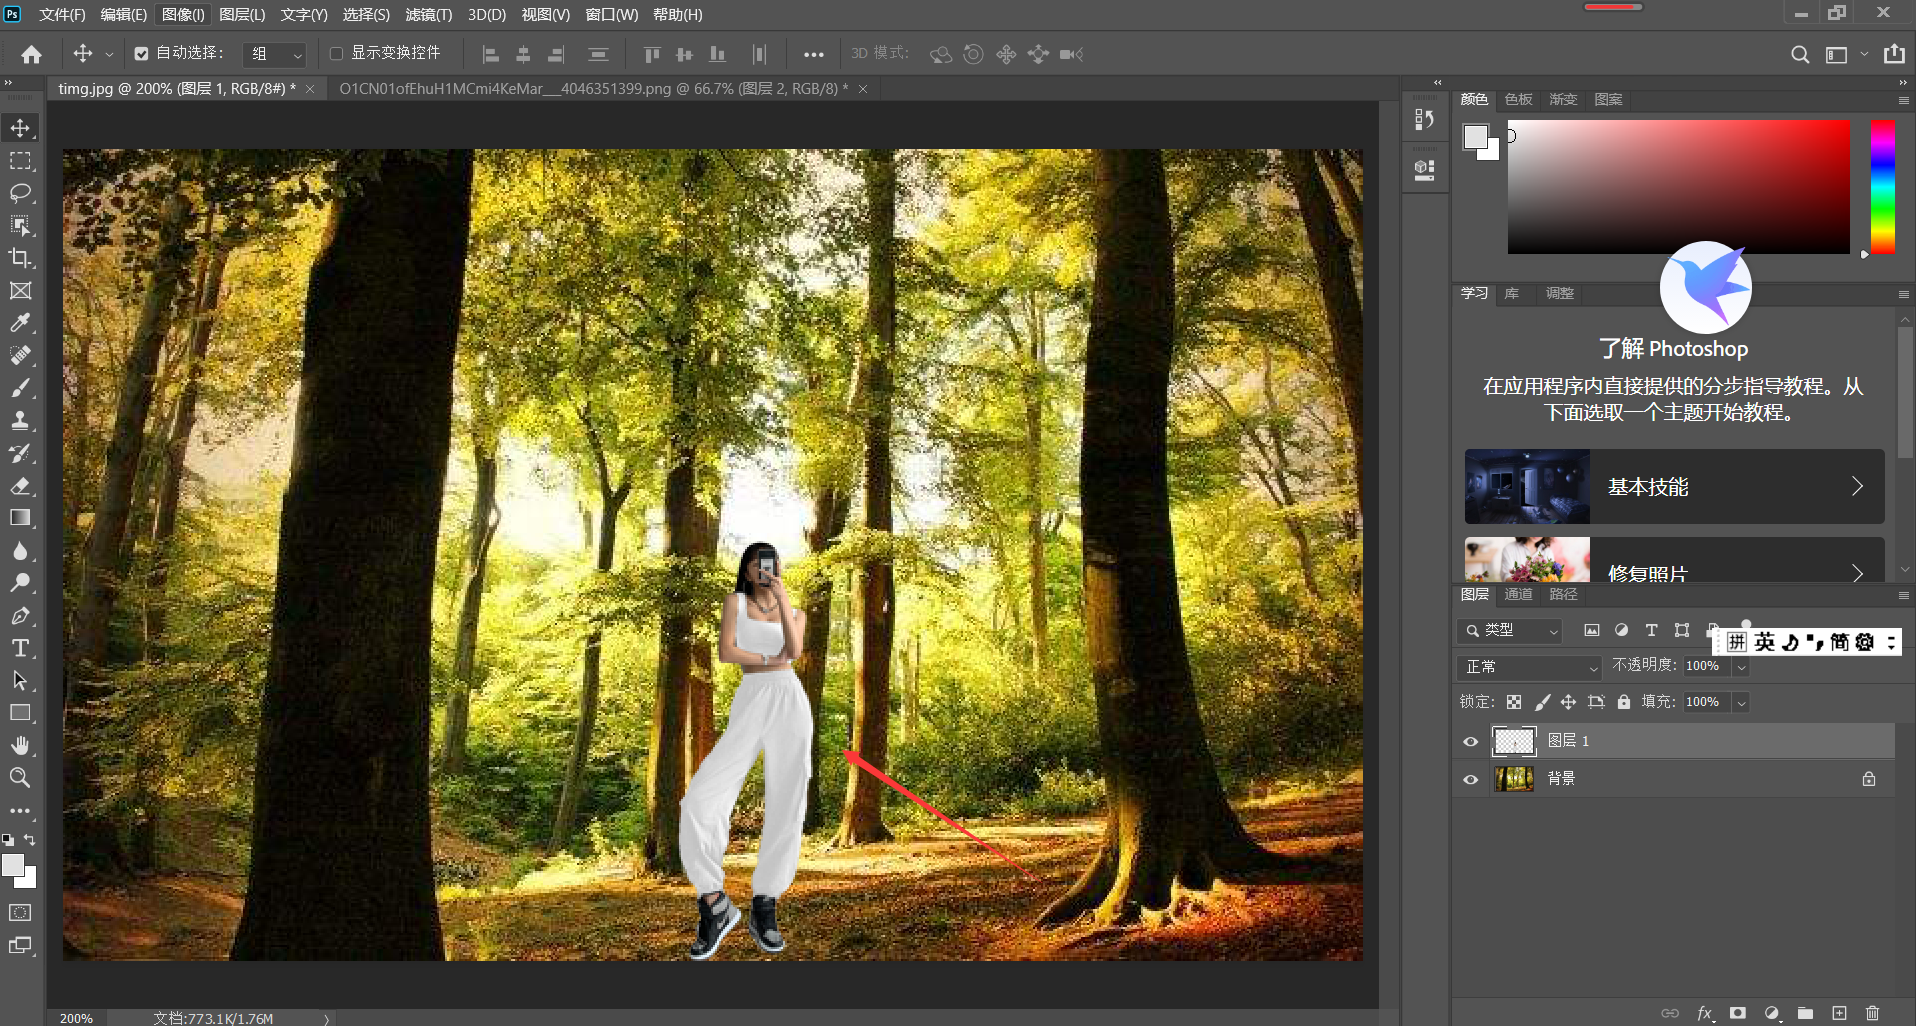Enable the 显示变换控件 checkbox
Image resolution: width=1916 pixels, height=1026 pixels.
pyautogui.click(x=336, y=54)
